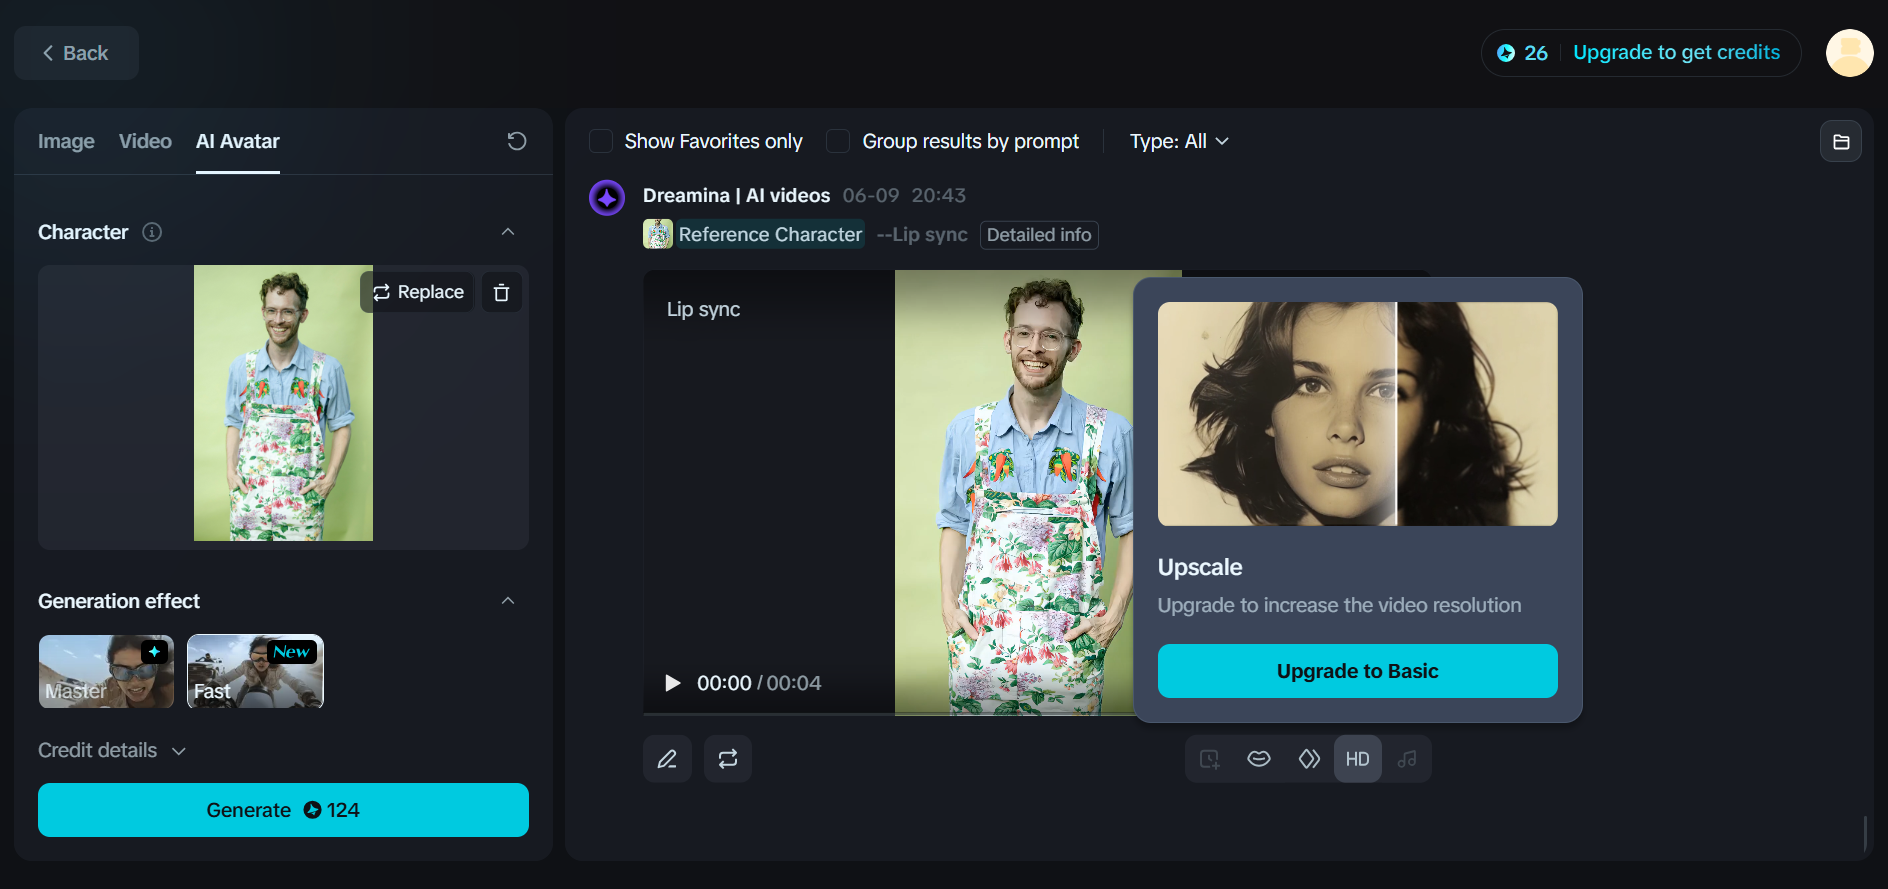Click the video progress bar
Viewport: 1888px width, 889px height.
(x=888, y=714)
